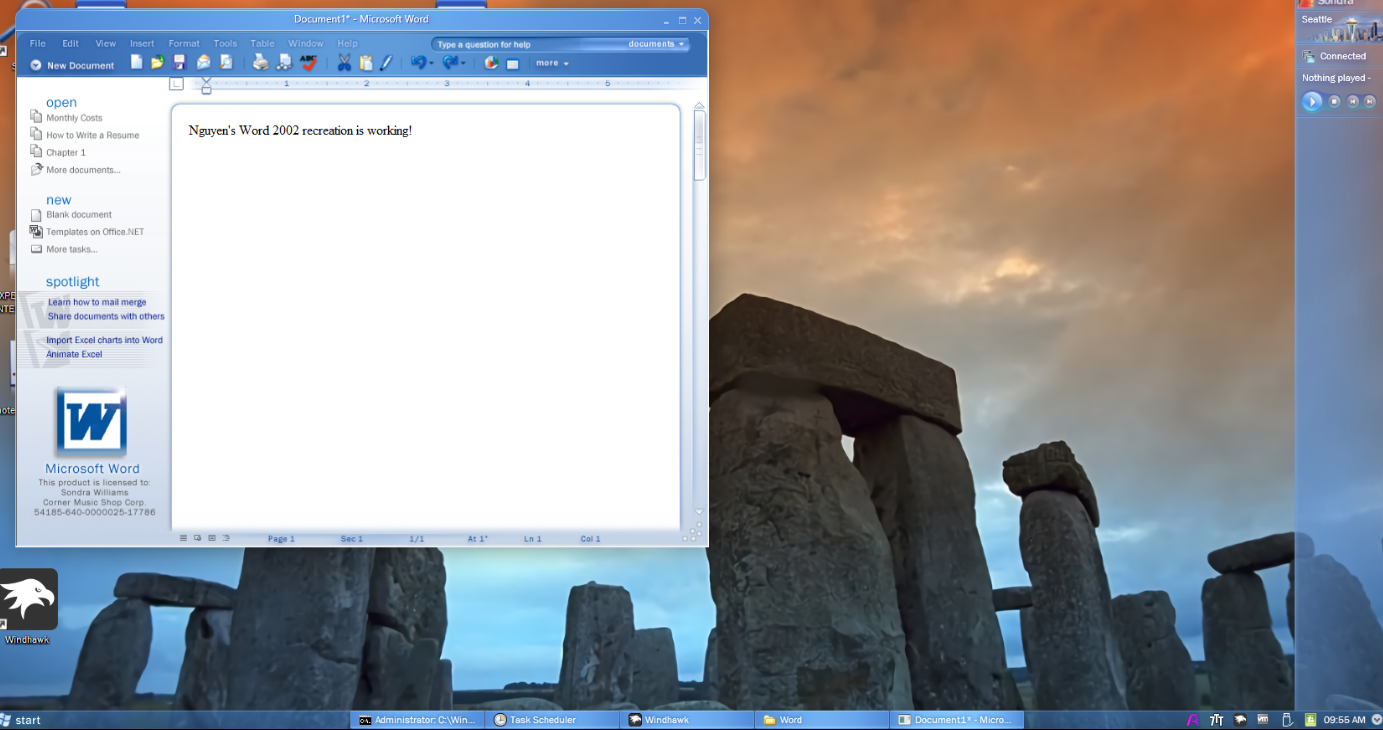Play media in the sidebar player

1312,101
